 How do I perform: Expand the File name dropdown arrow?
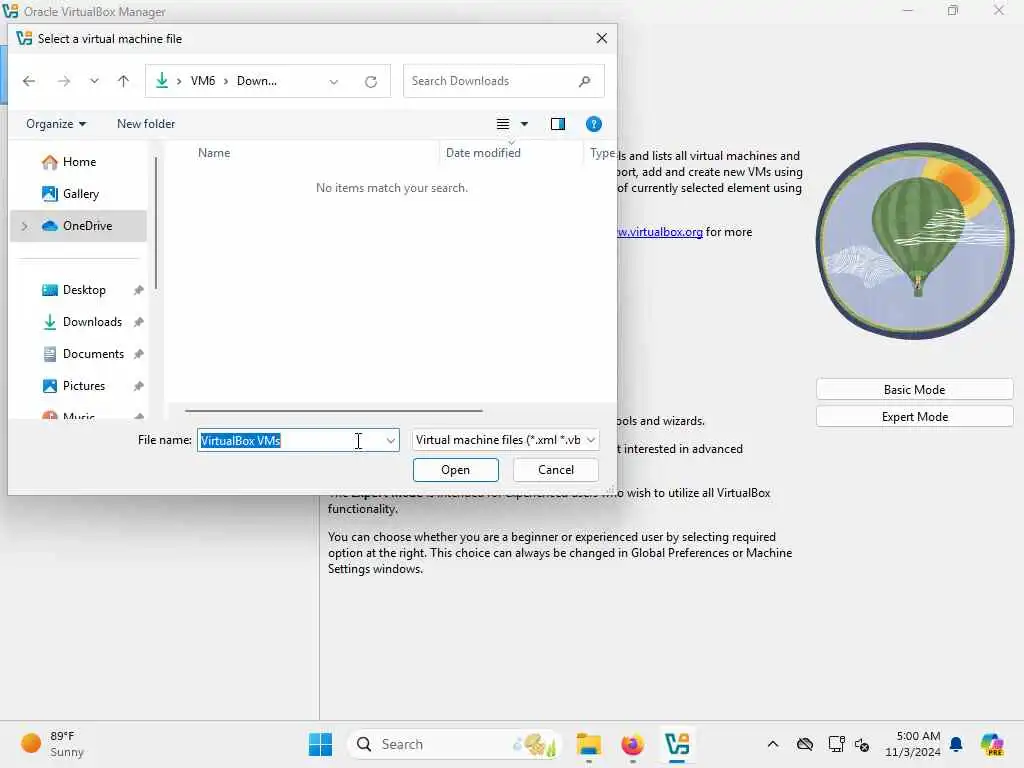391,440
